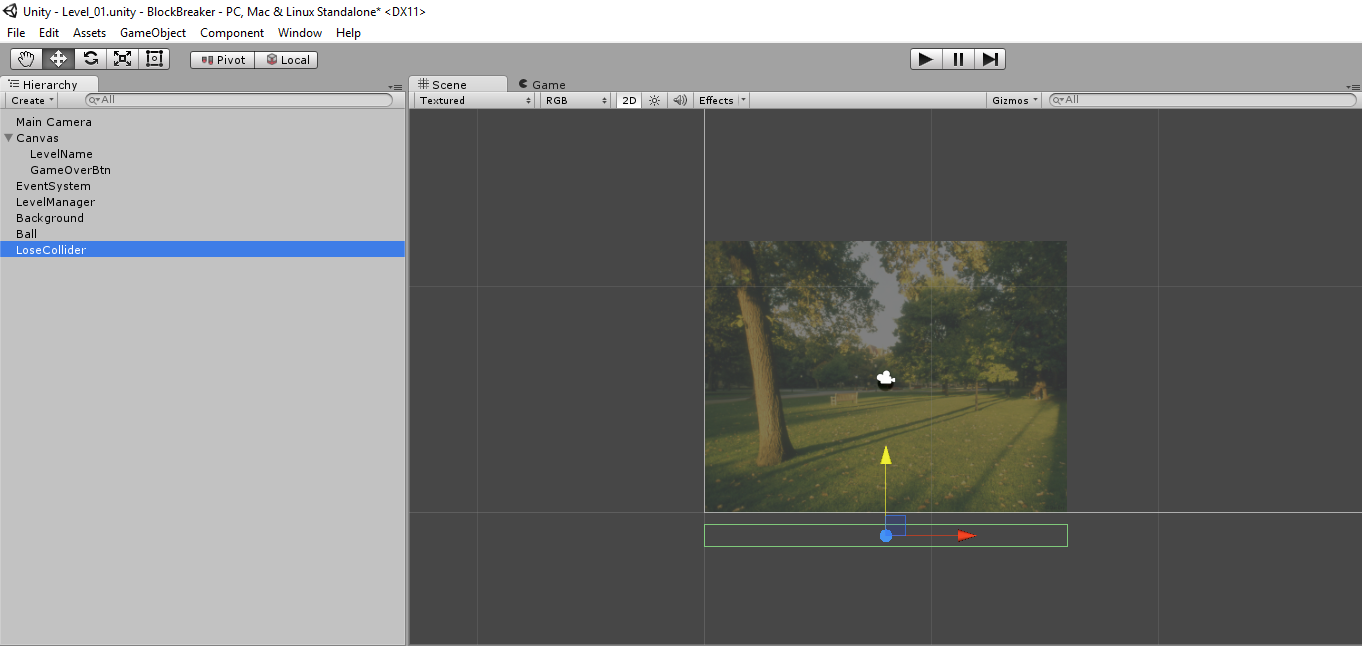
Task: Click the Hierarchy search field
Action: [x=240, y=100]
